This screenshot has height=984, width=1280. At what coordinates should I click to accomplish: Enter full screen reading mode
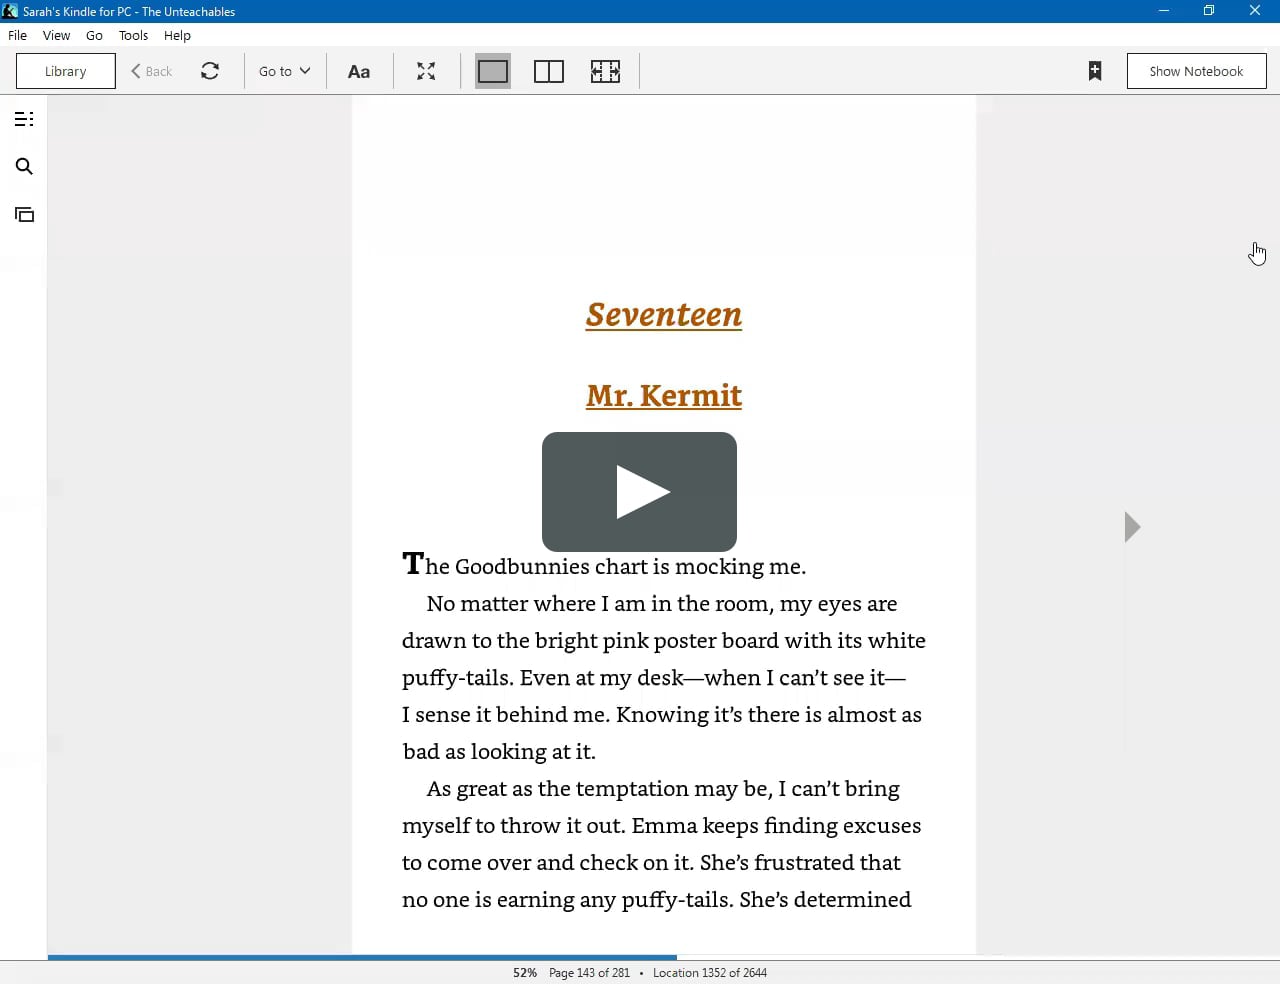(x=426, y=71)
